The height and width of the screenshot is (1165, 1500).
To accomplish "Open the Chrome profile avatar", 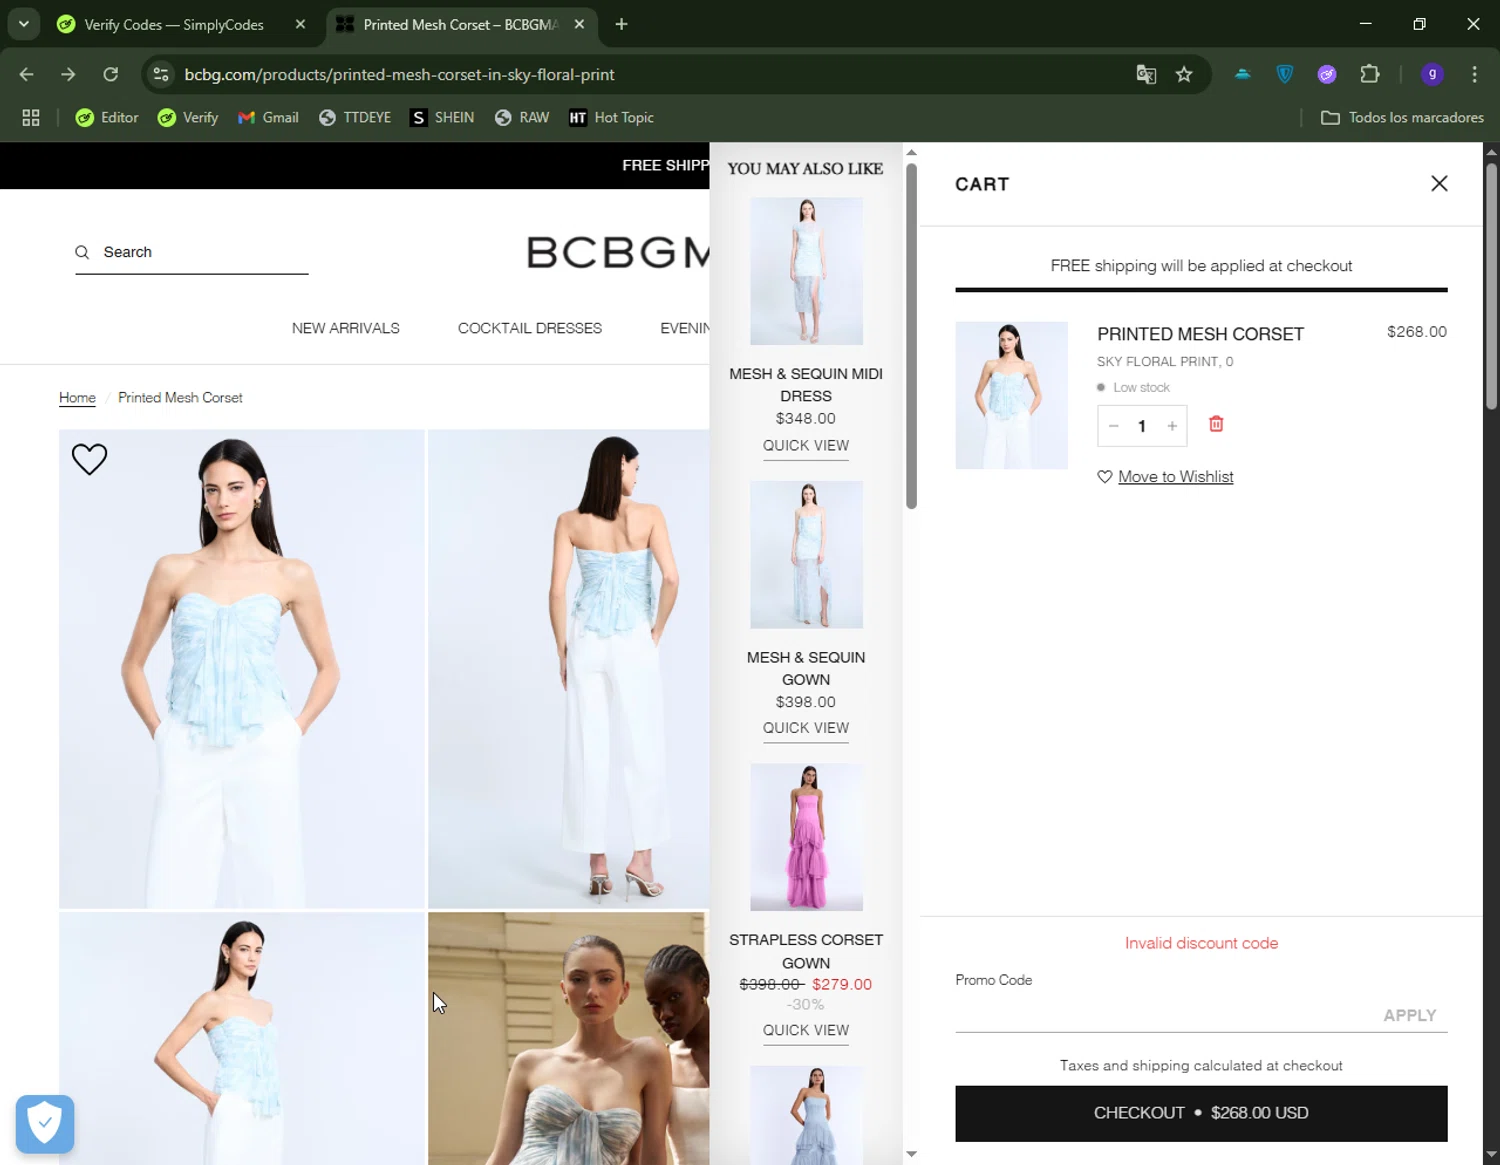I will 1432,74.
